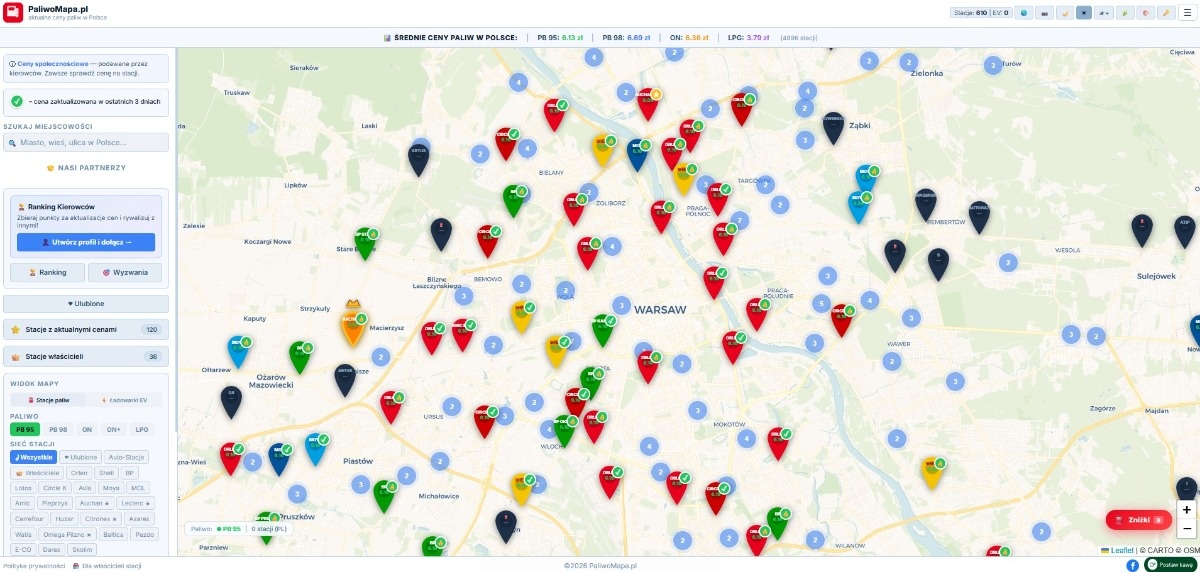Viewport: 1200px width, 572px height.
Task: Filter stations by Amic network
Action: coord(22,503)
